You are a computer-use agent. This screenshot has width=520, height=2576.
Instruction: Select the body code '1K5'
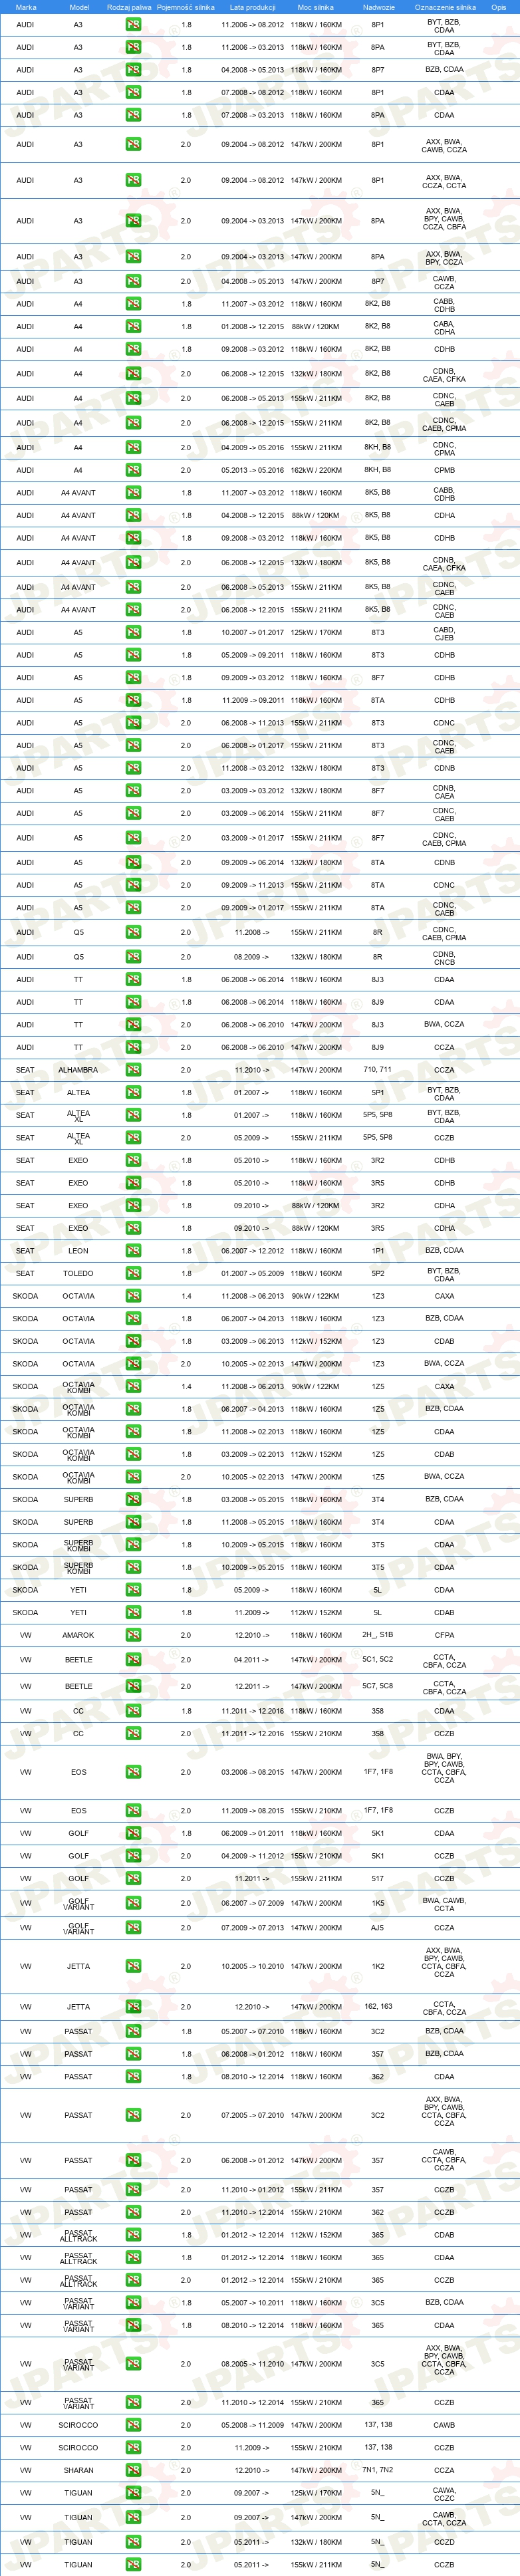point(378,1903)
